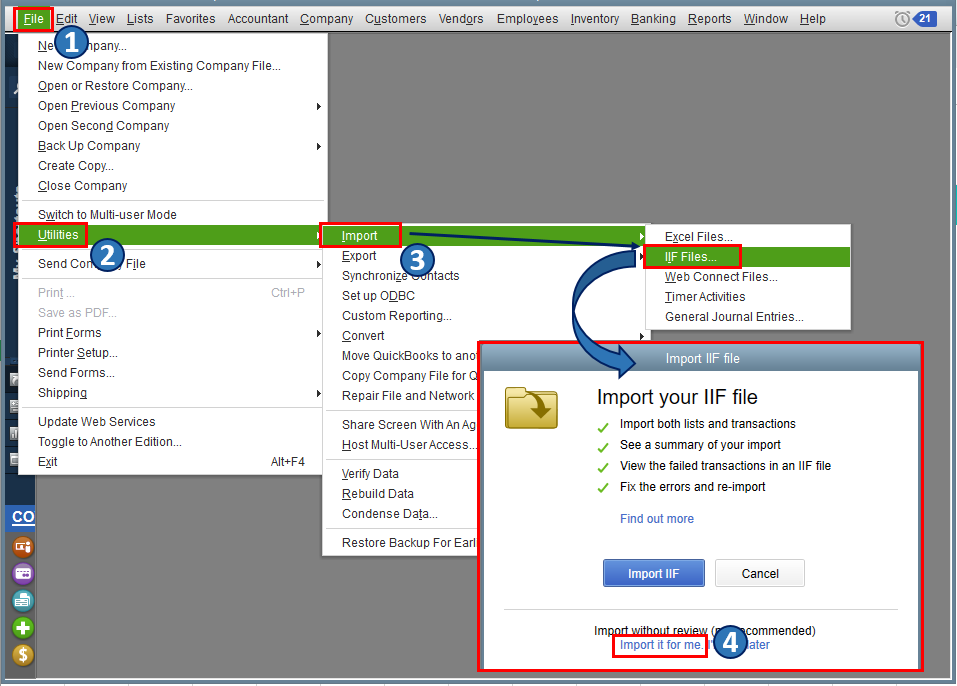Screen dimensions: 957x686
Task: Expand the Print Forms submenu arrow
Action: [319, 333]
